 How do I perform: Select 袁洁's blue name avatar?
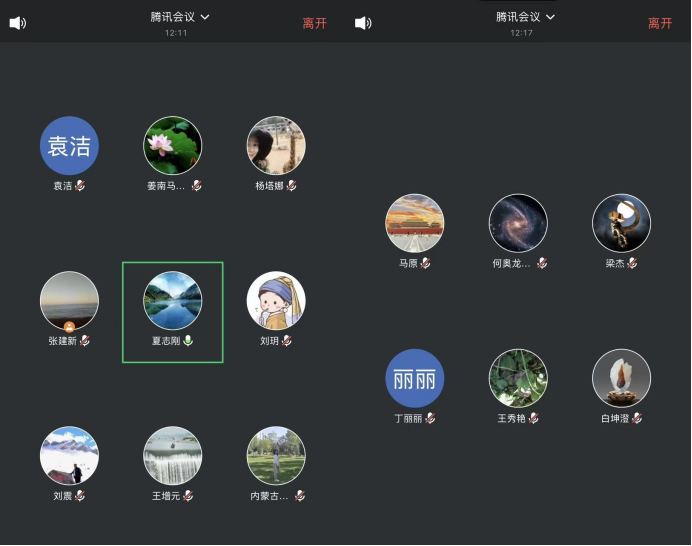[69, 146]
